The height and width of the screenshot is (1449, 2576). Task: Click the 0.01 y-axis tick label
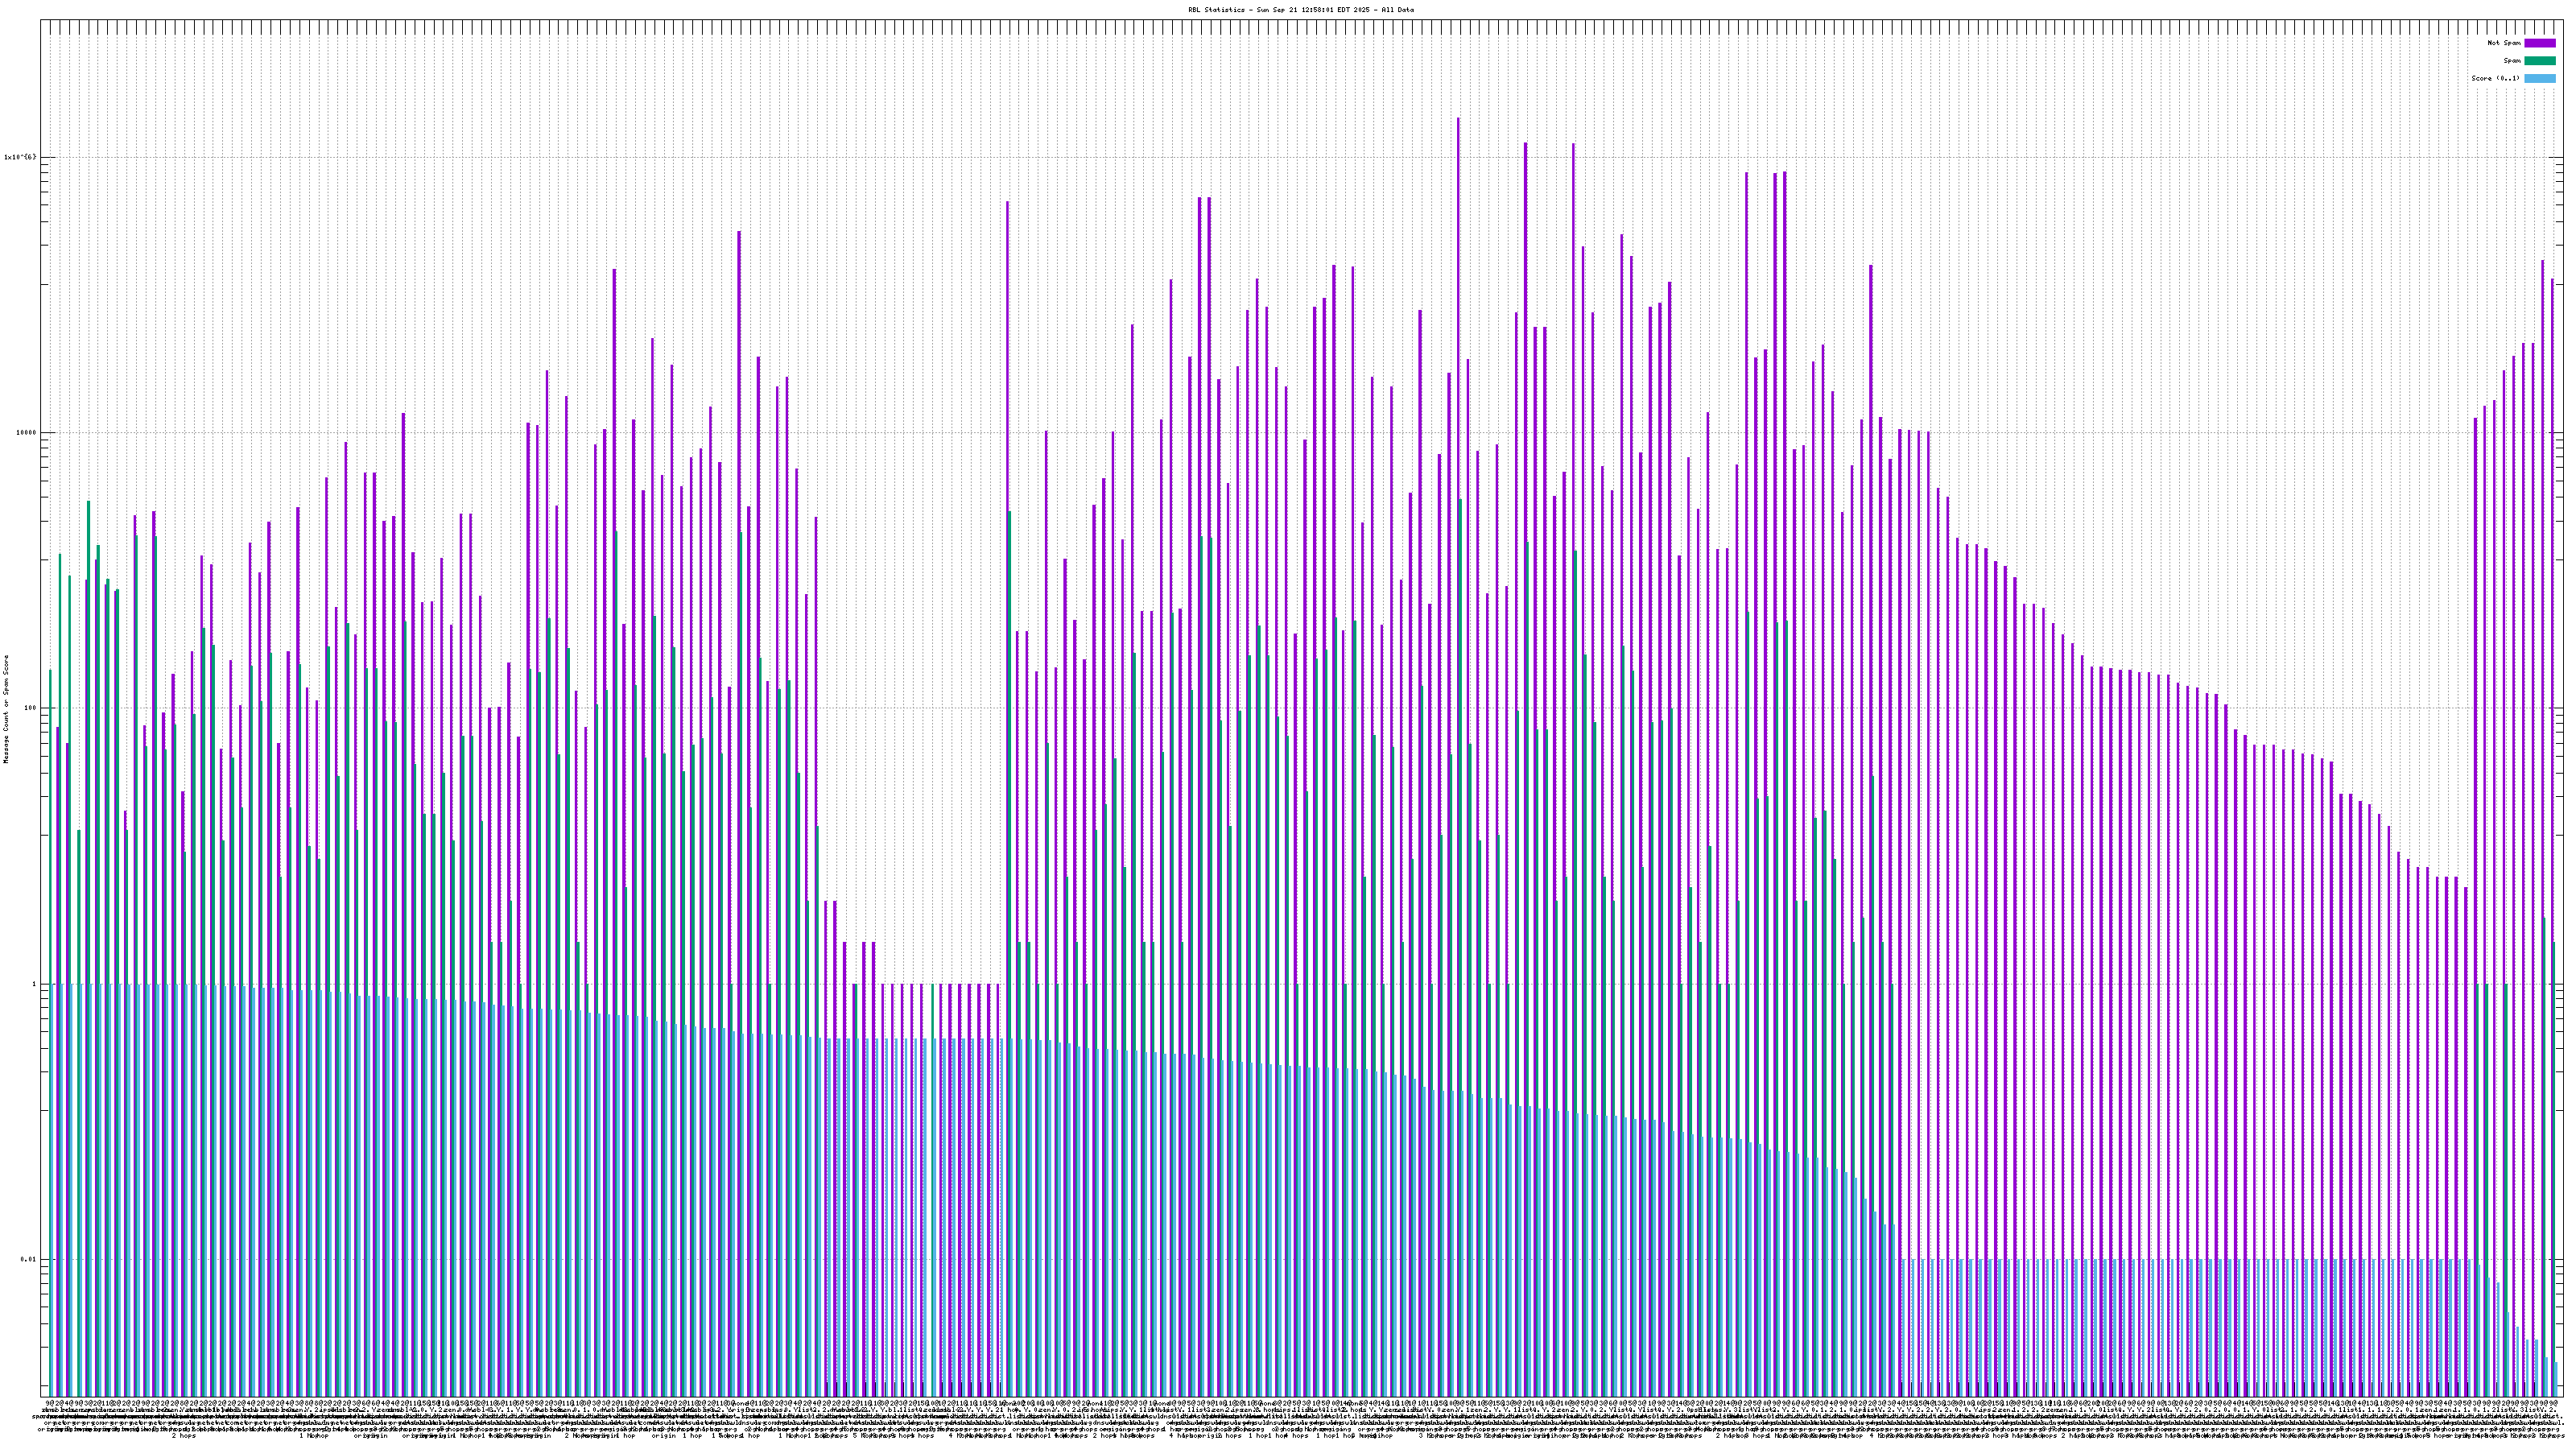click(28, 1260)
